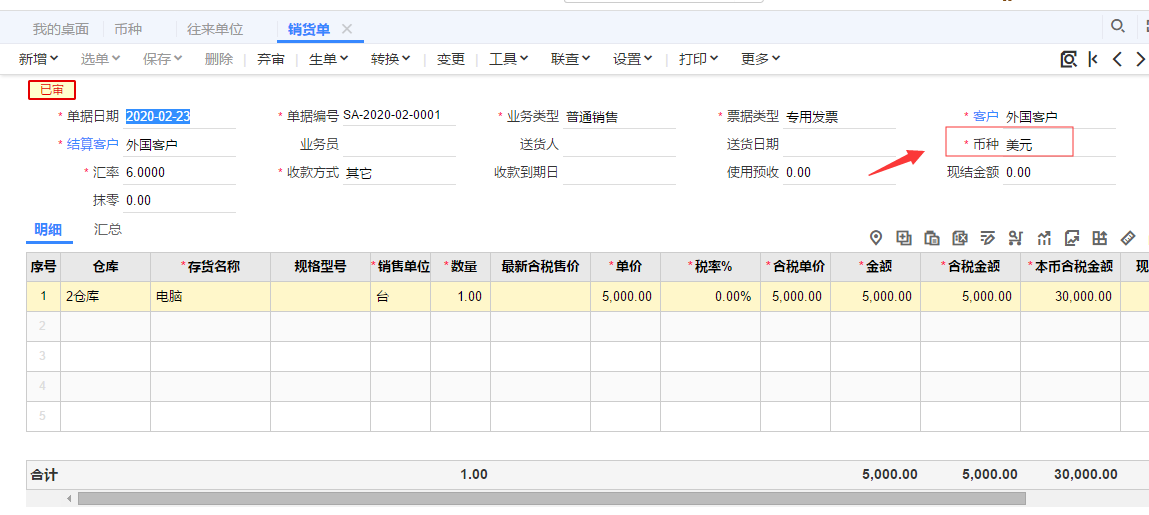Open the 生单 dropdown menu
Viewport: 1149px width, 515px height.
(328, 59)
